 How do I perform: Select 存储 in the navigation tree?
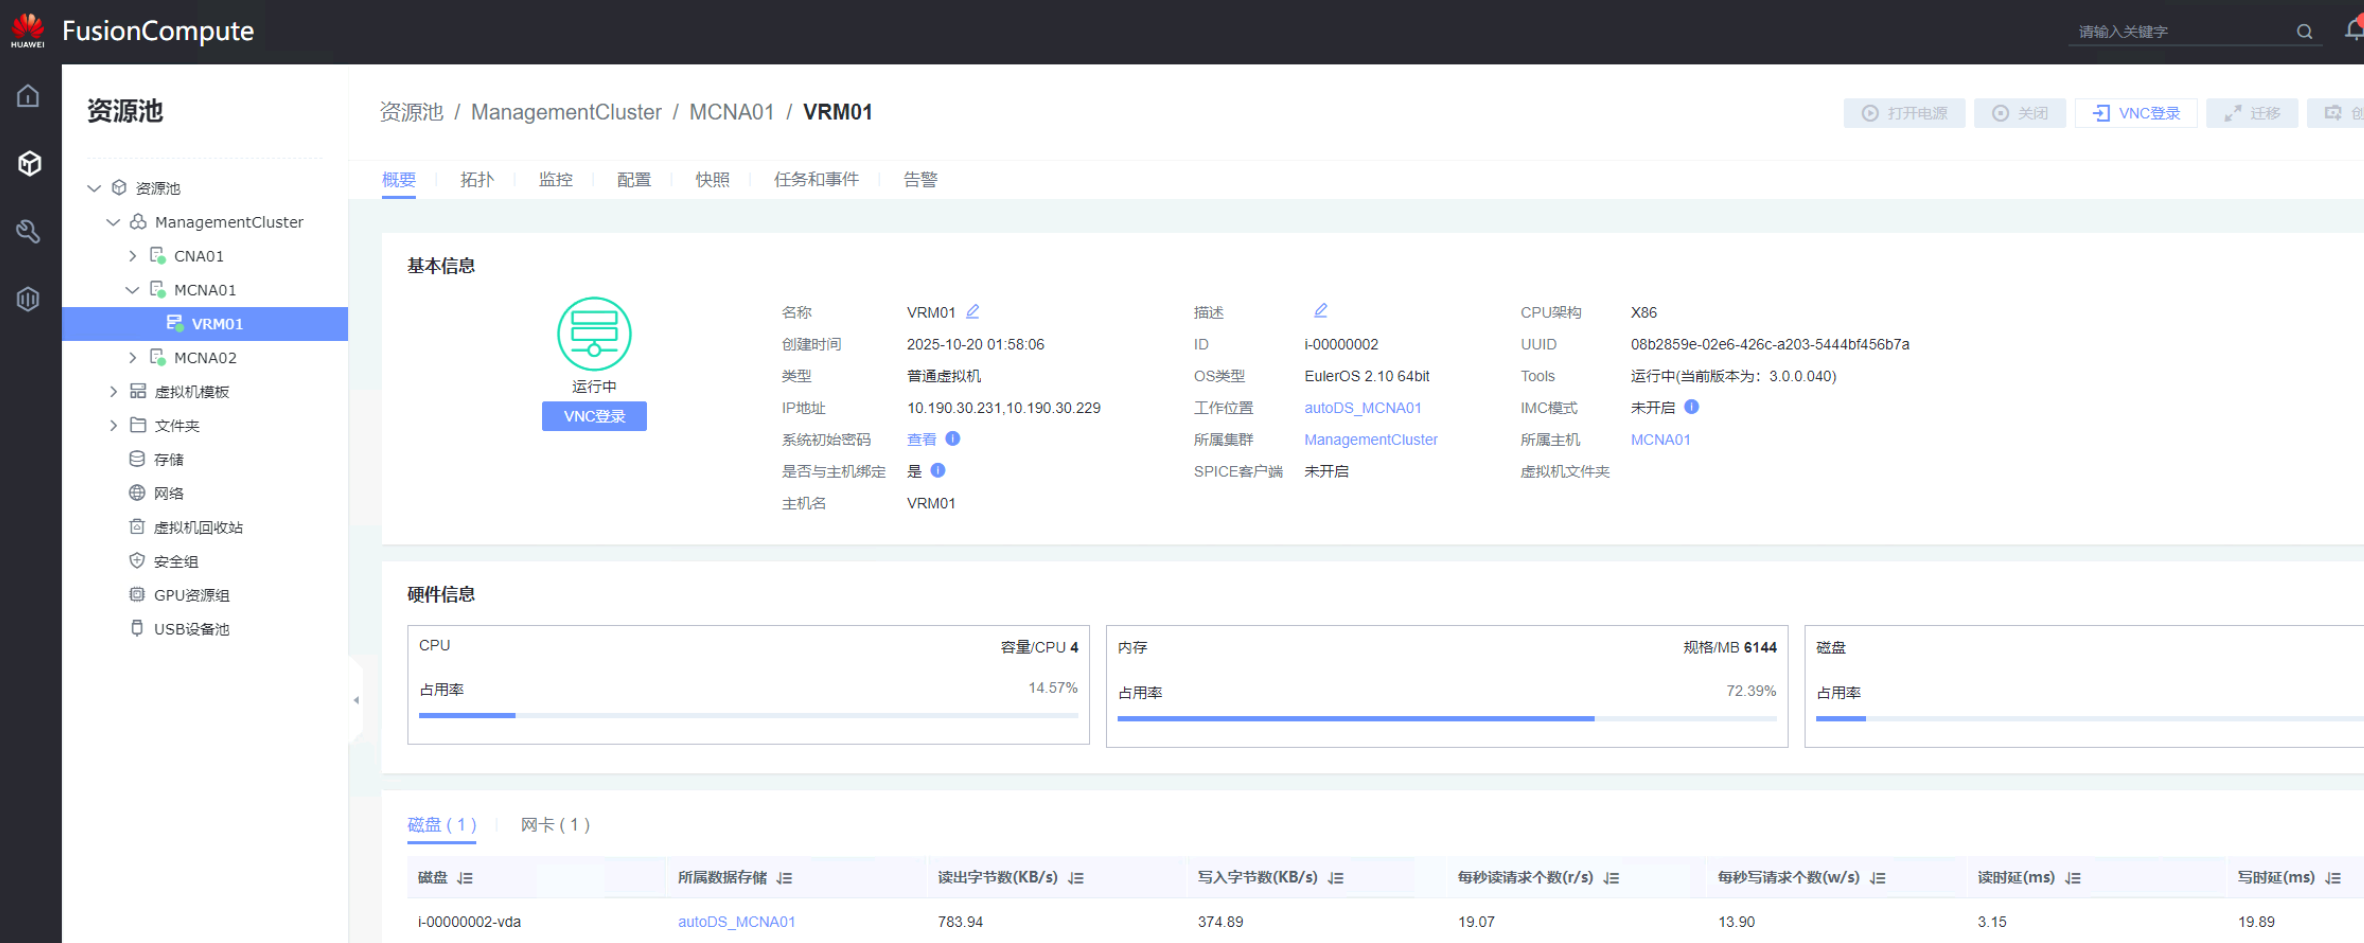click(x=168, y=460)
